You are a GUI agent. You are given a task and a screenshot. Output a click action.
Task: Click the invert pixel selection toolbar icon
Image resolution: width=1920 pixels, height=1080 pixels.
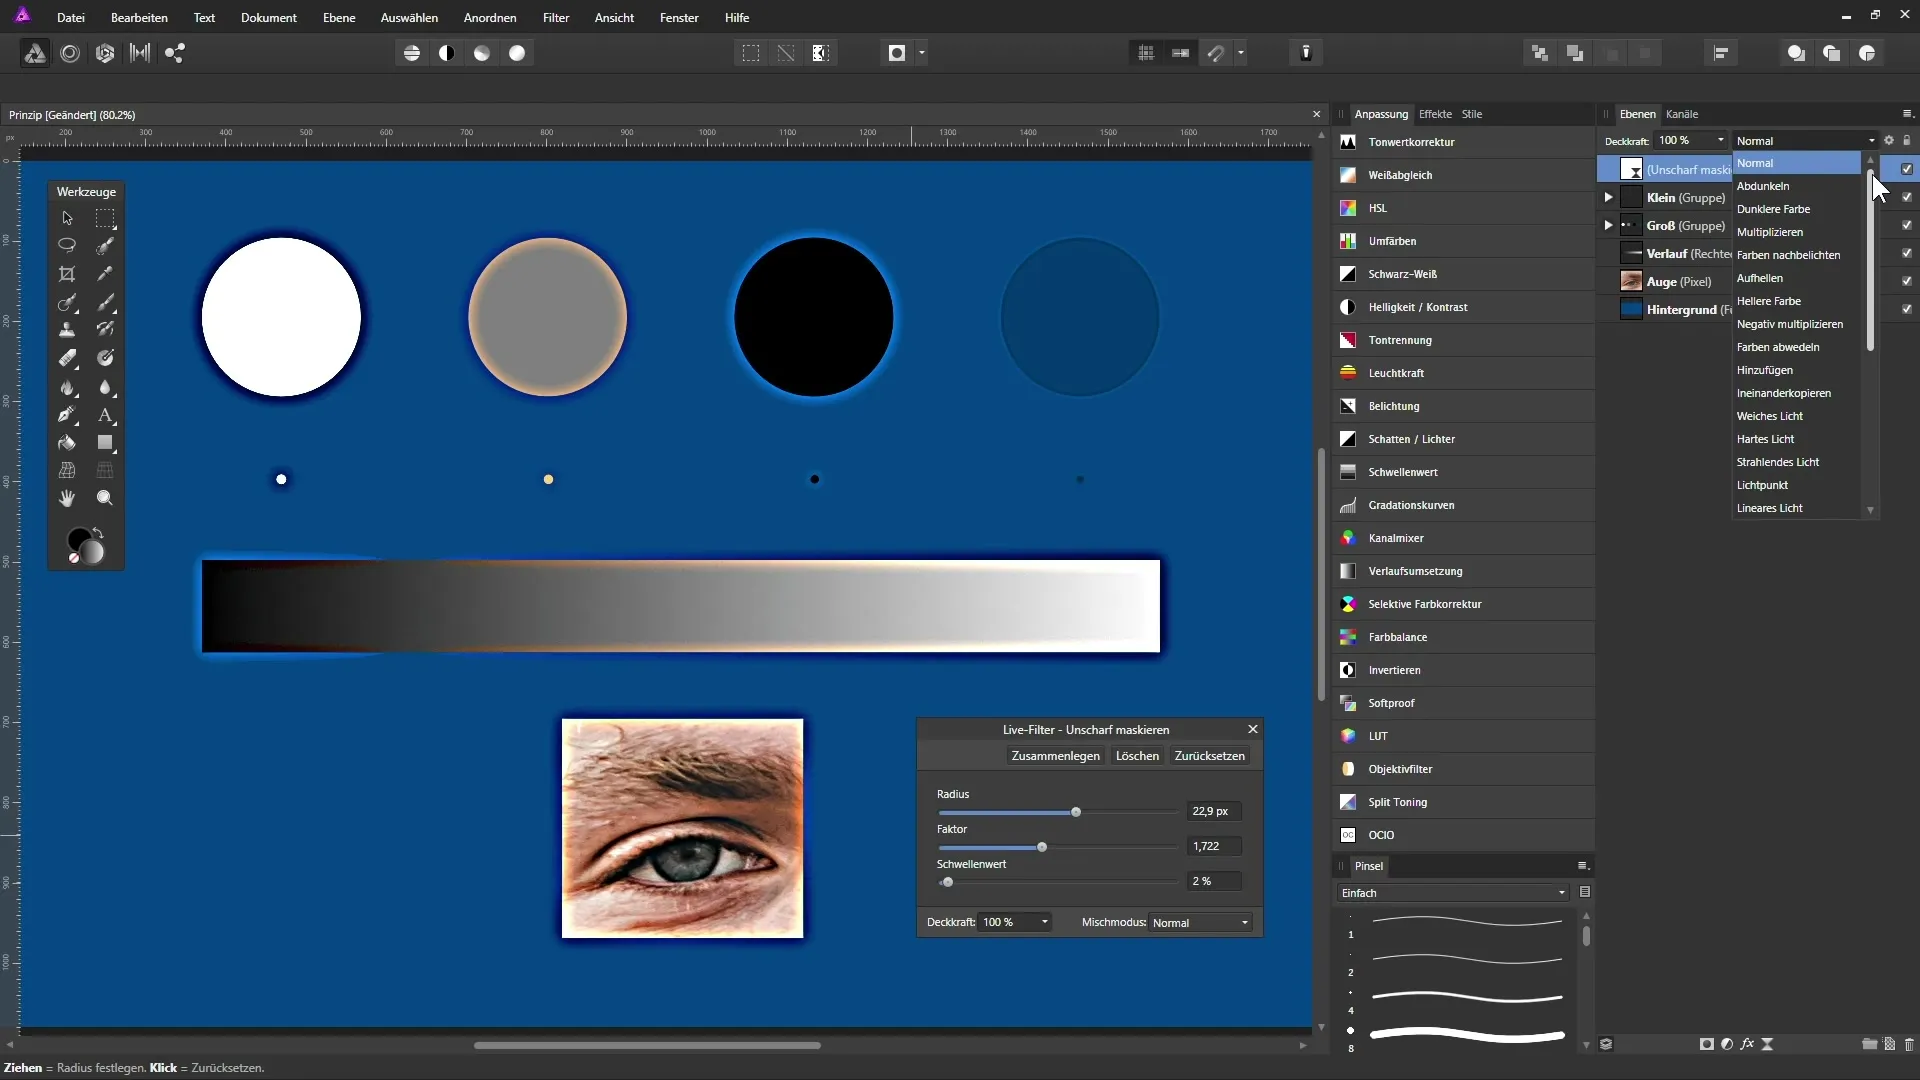[821, 53]
